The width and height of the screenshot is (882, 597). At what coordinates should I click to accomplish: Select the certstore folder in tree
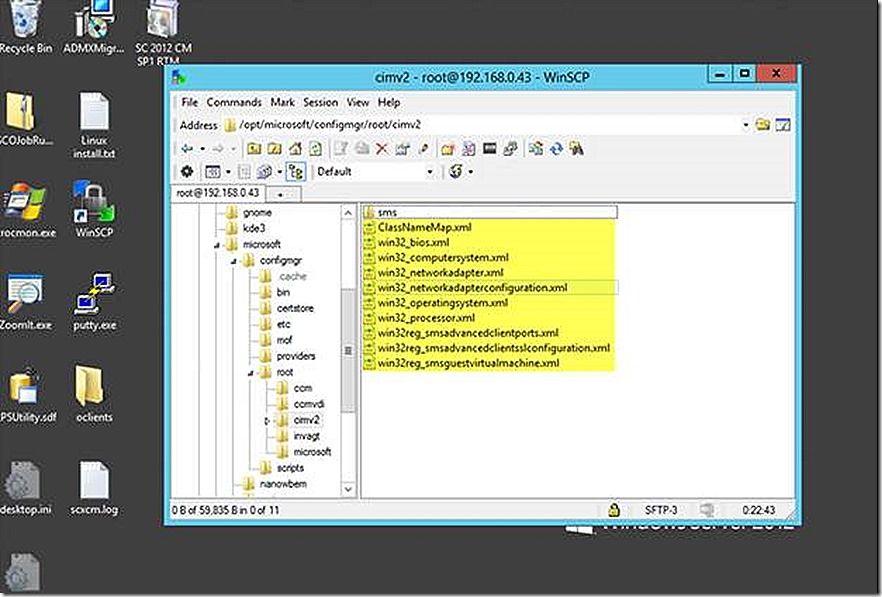[x=295, y=308]
